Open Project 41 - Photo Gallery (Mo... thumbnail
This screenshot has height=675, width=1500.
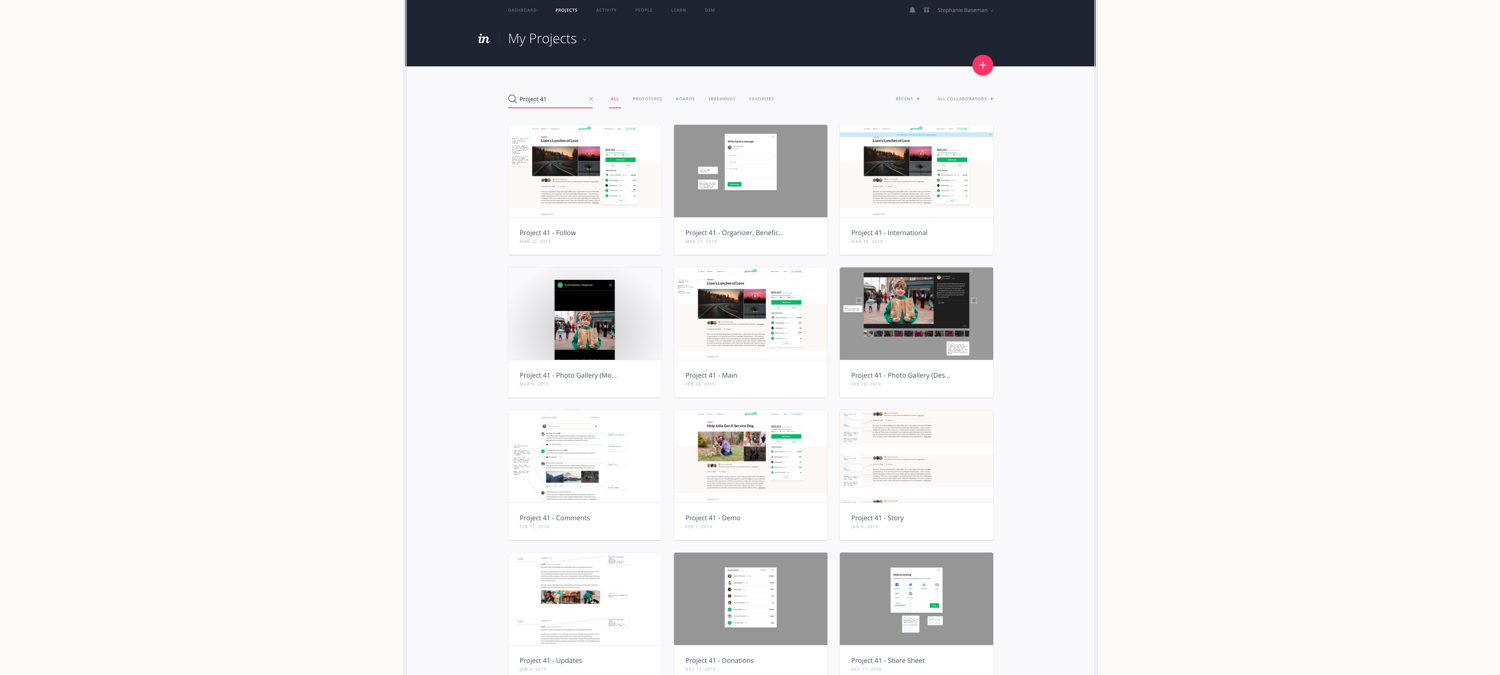[585, 314]
